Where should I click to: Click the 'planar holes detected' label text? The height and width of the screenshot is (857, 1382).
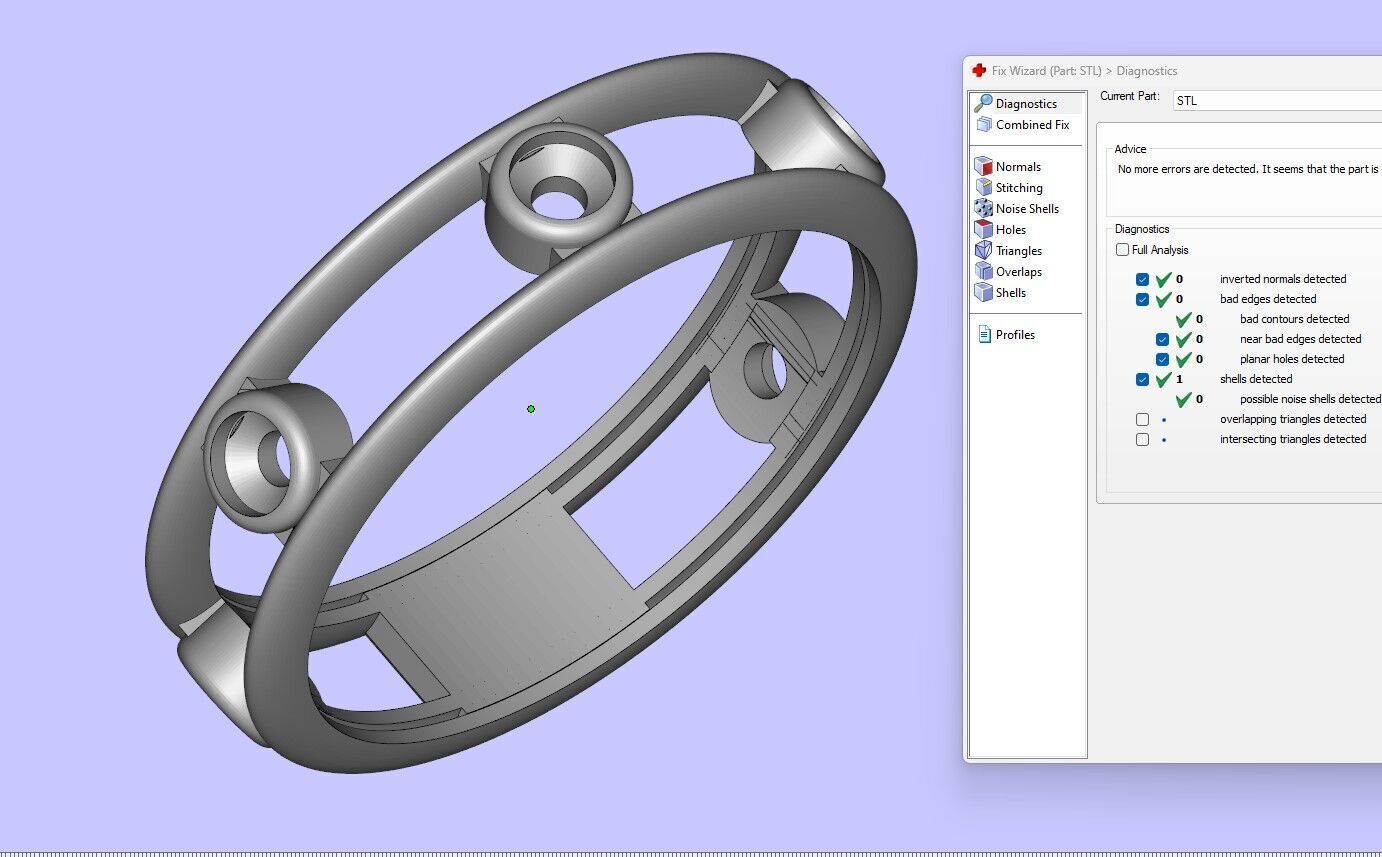pos(1292,359)
